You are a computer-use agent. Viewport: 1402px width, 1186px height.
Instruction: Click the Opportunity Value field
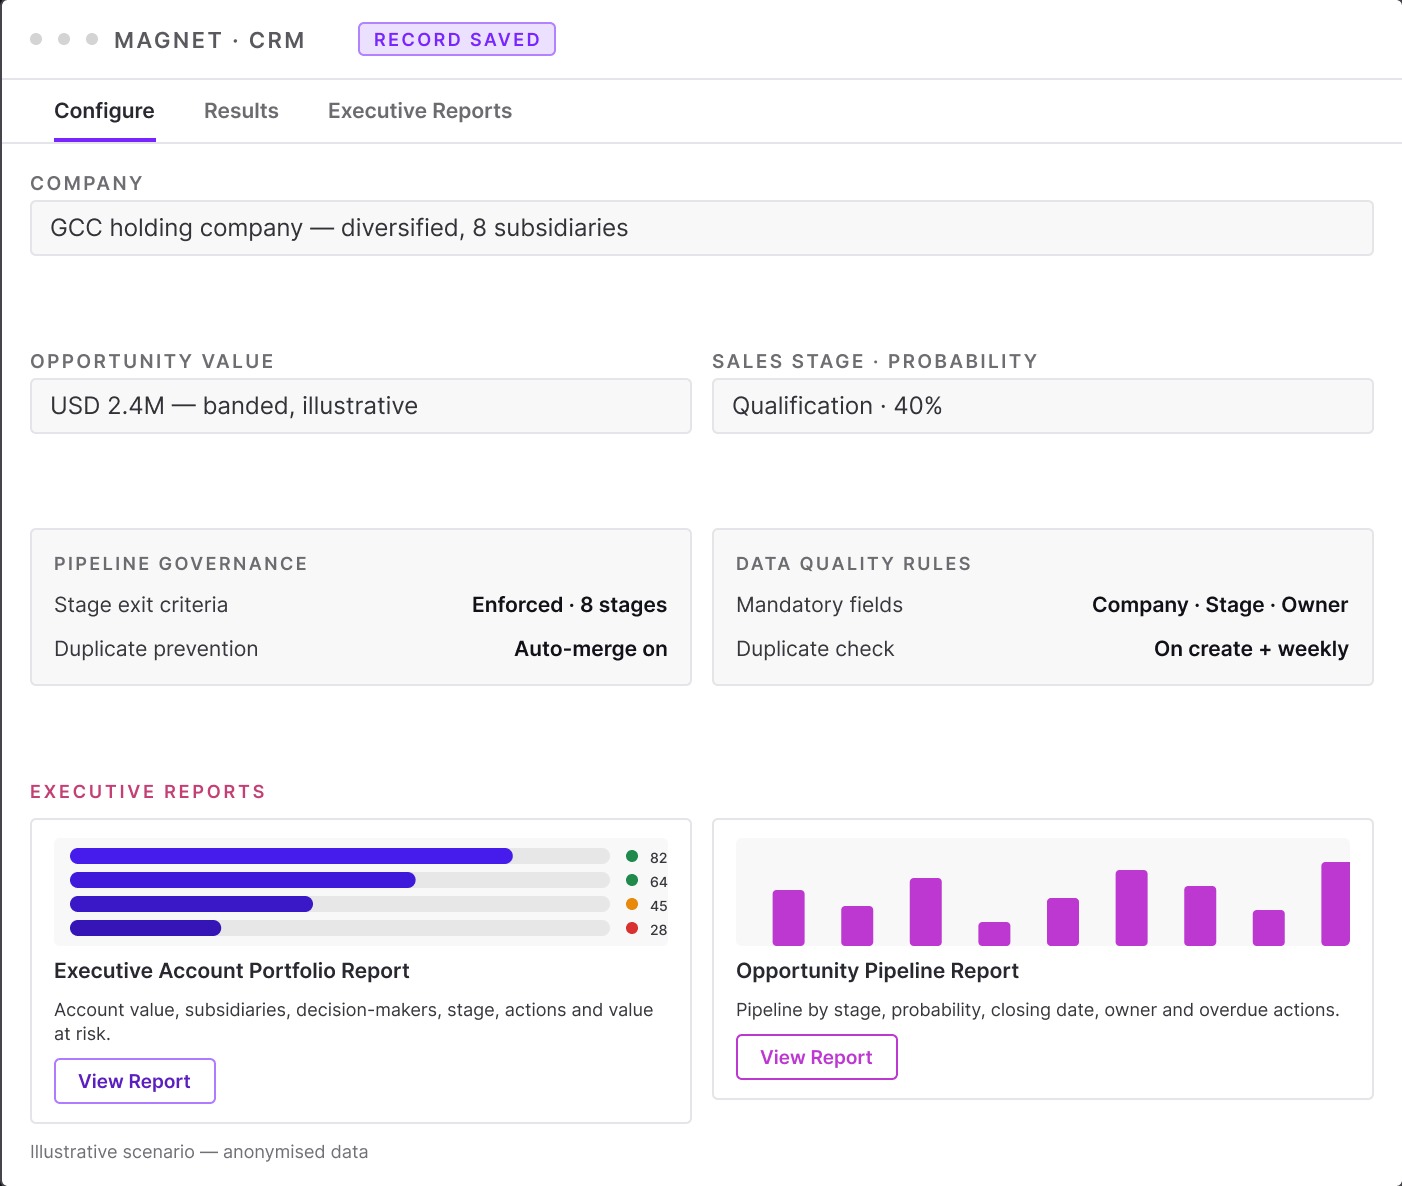pos(361,406)
